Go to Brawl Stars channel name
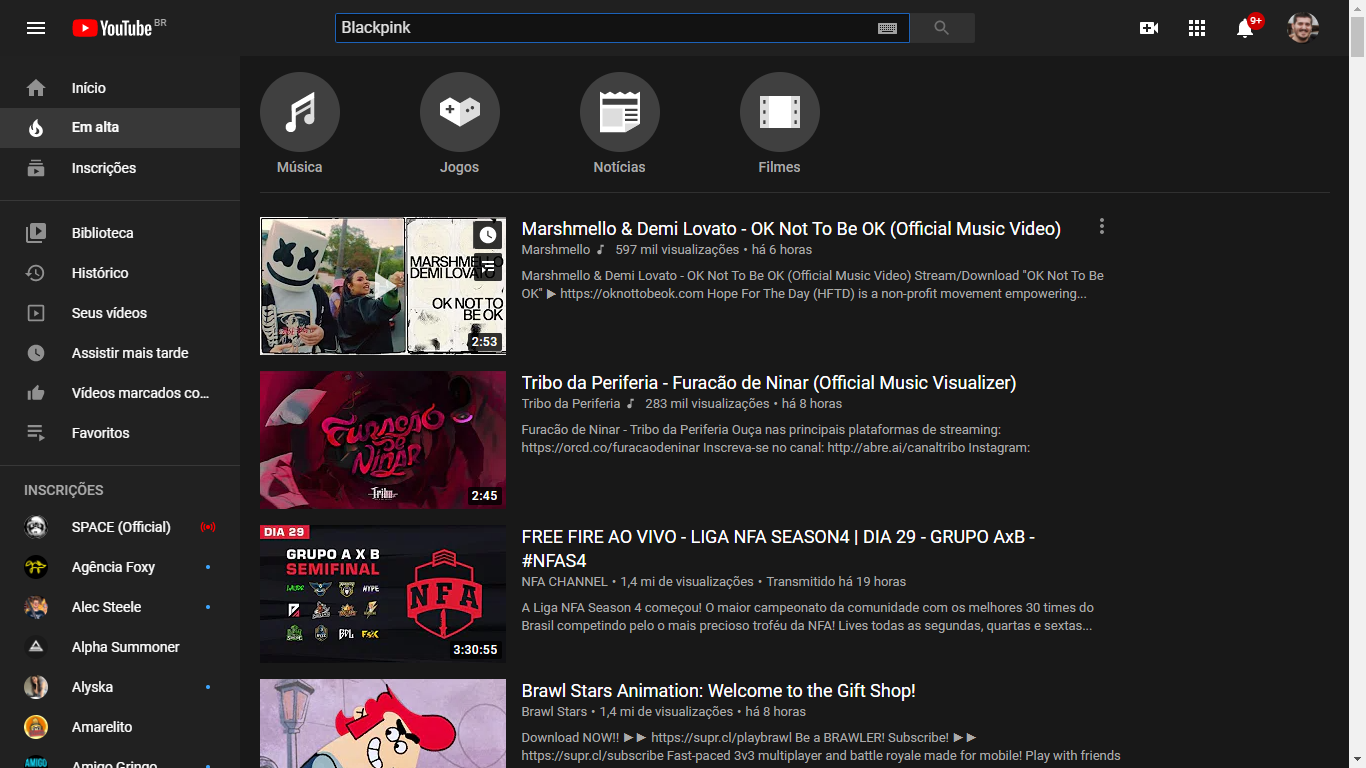 555,712
